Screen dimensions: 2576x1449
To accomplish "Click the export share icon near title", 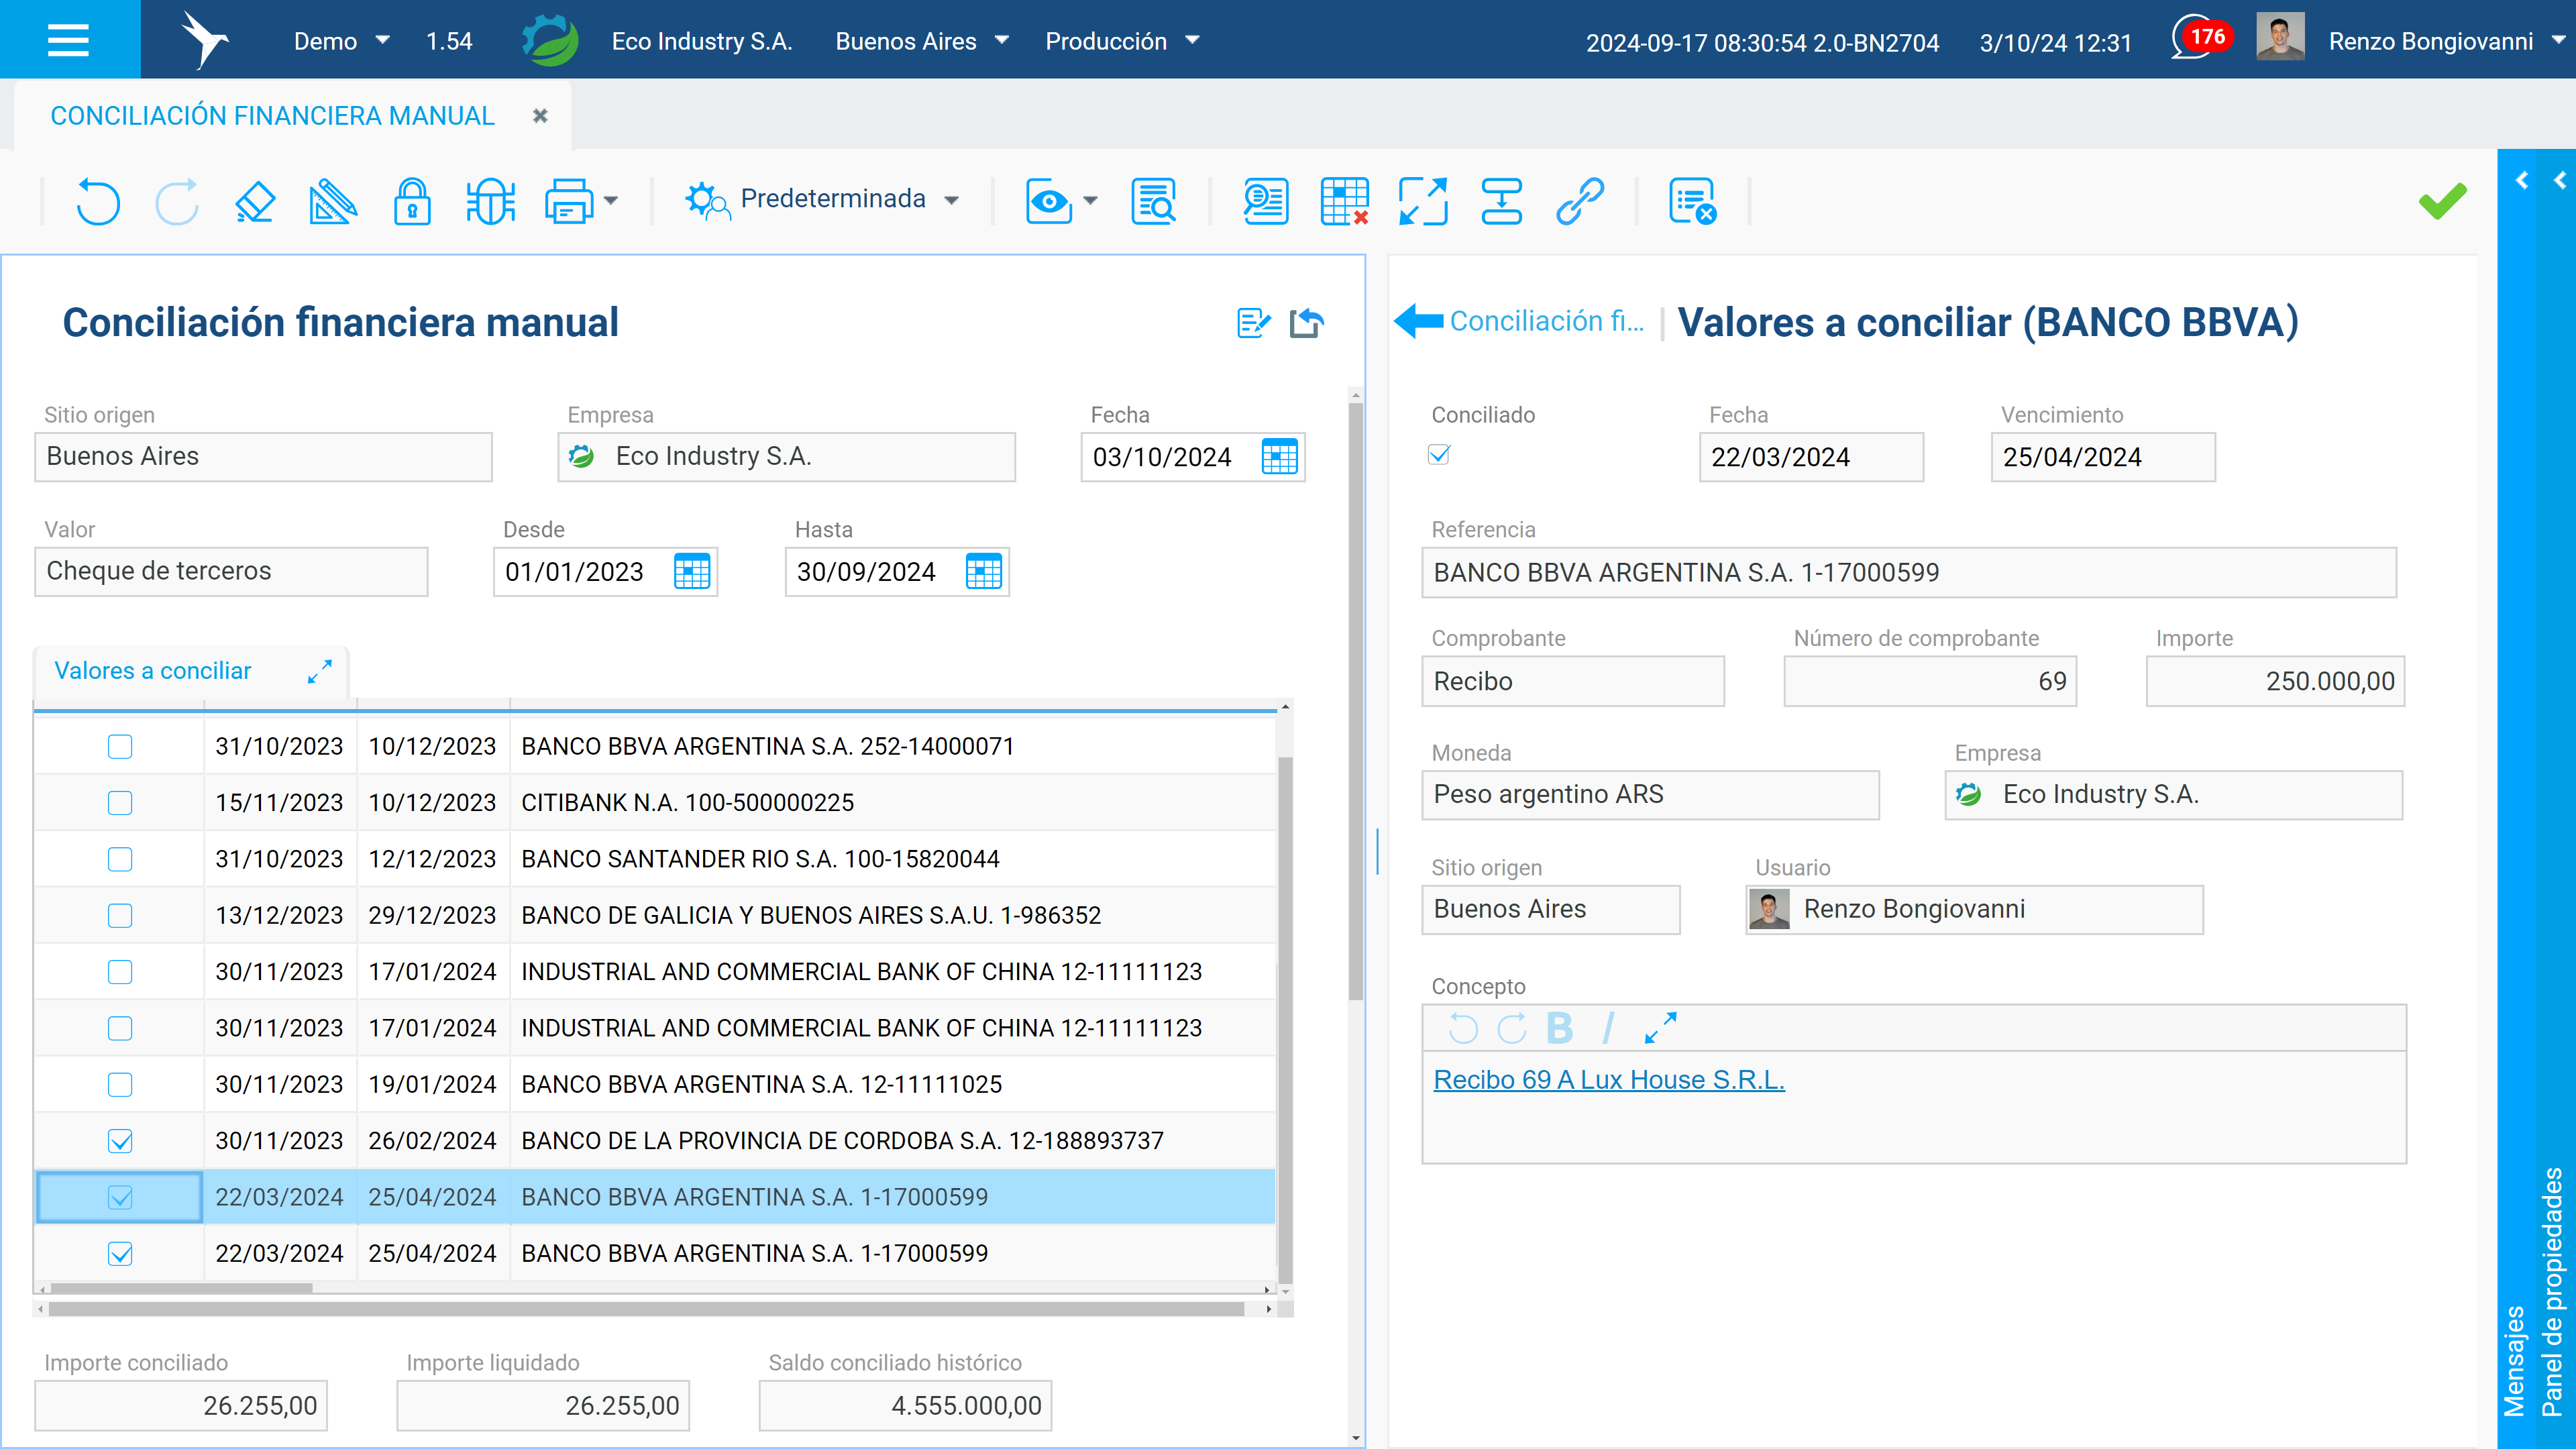I will 1306,322.
